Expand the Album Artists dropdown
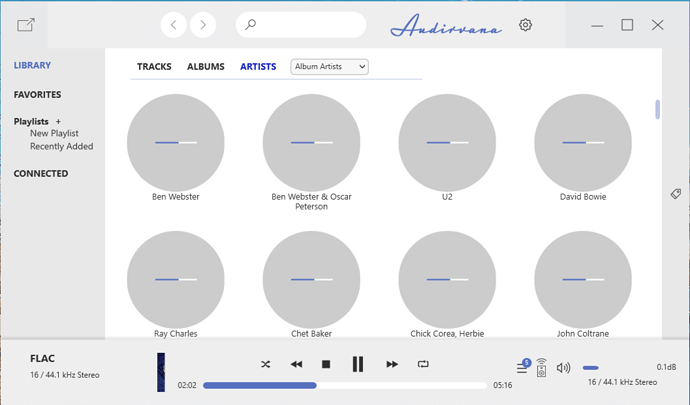 click(330, 67)
